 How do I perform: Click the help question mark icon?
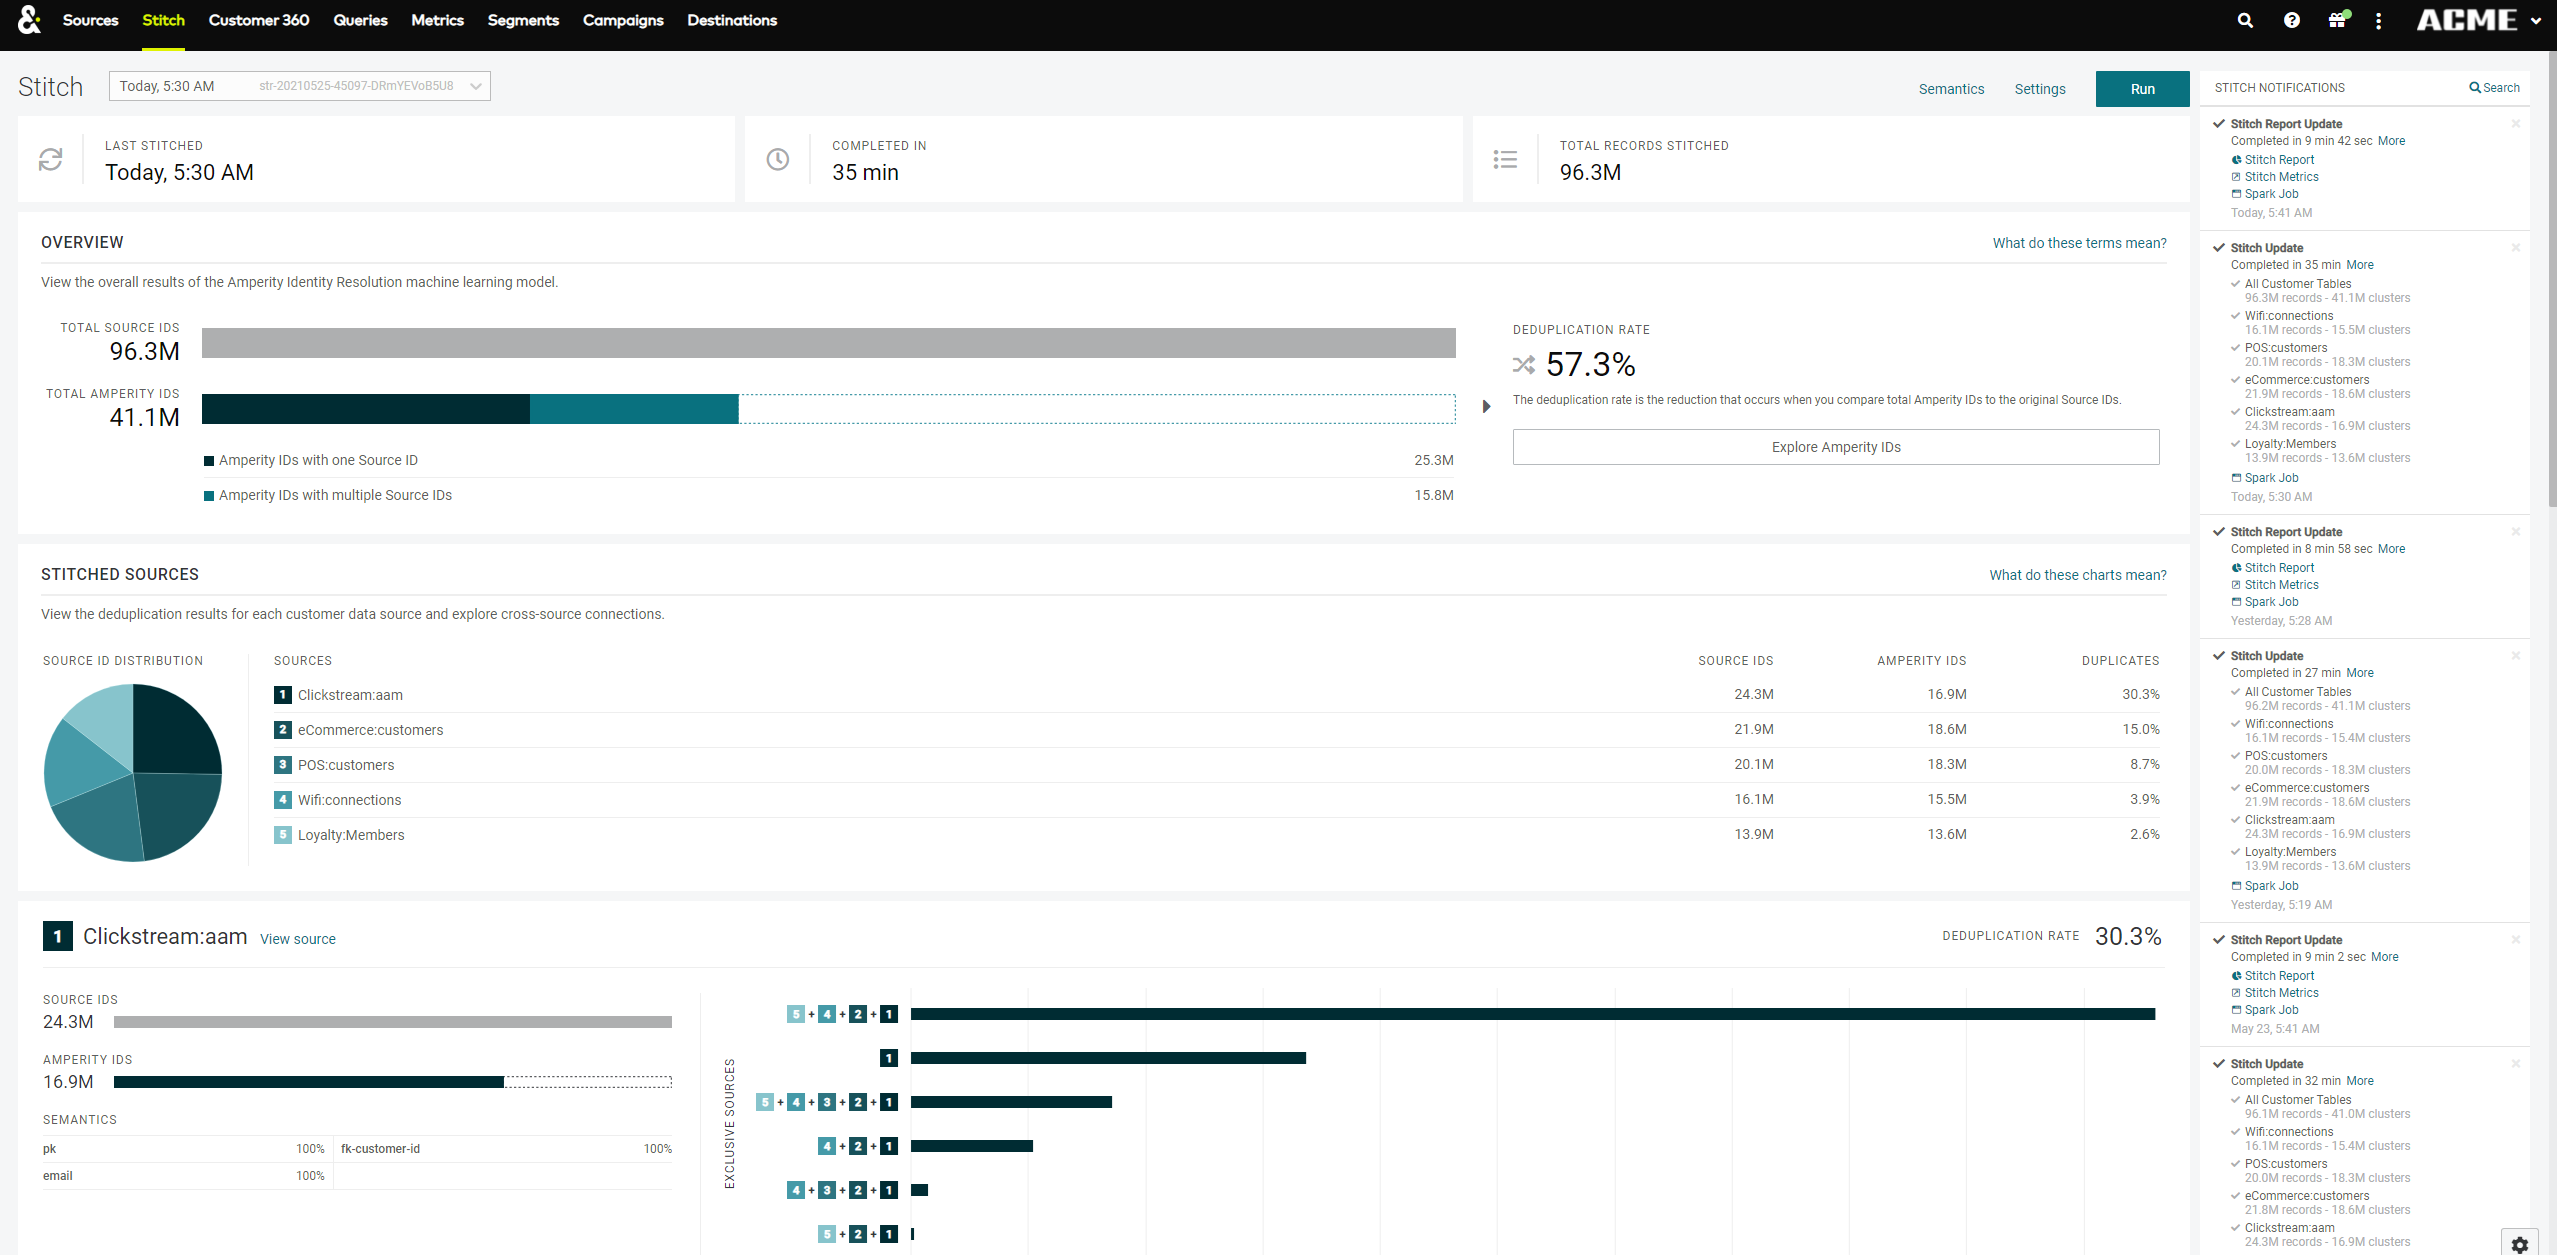(x=2291, y=20)
